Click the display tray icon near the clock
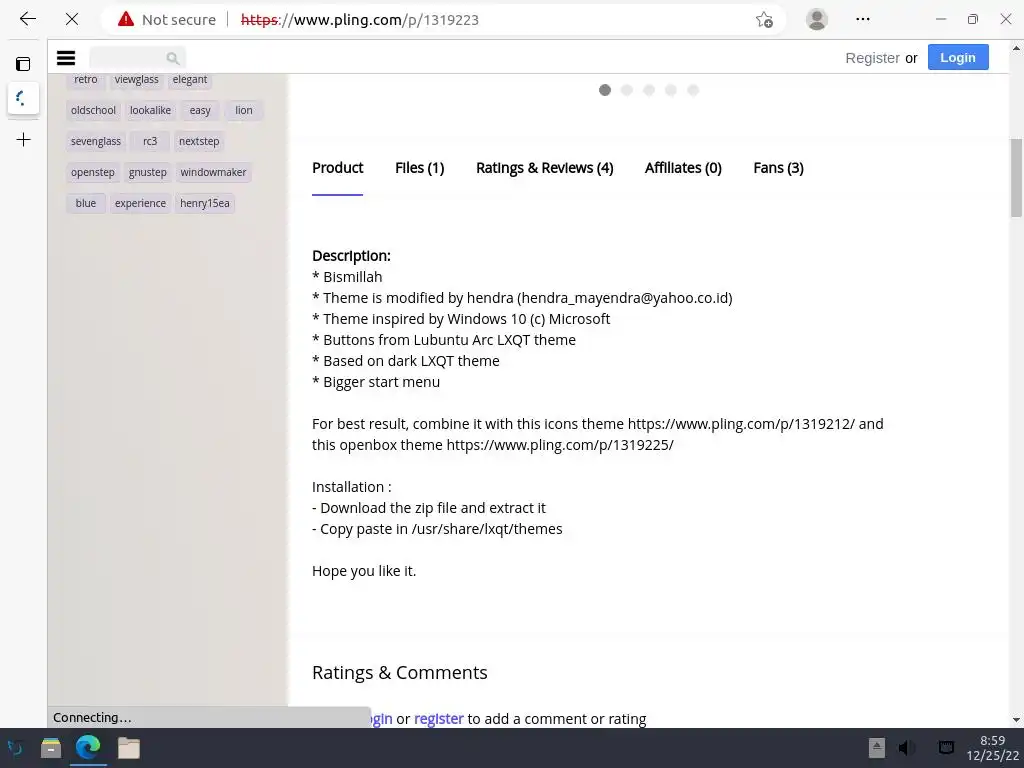Image resolution: width=1024 pixels, height=768 pixels. pos(946,748)
